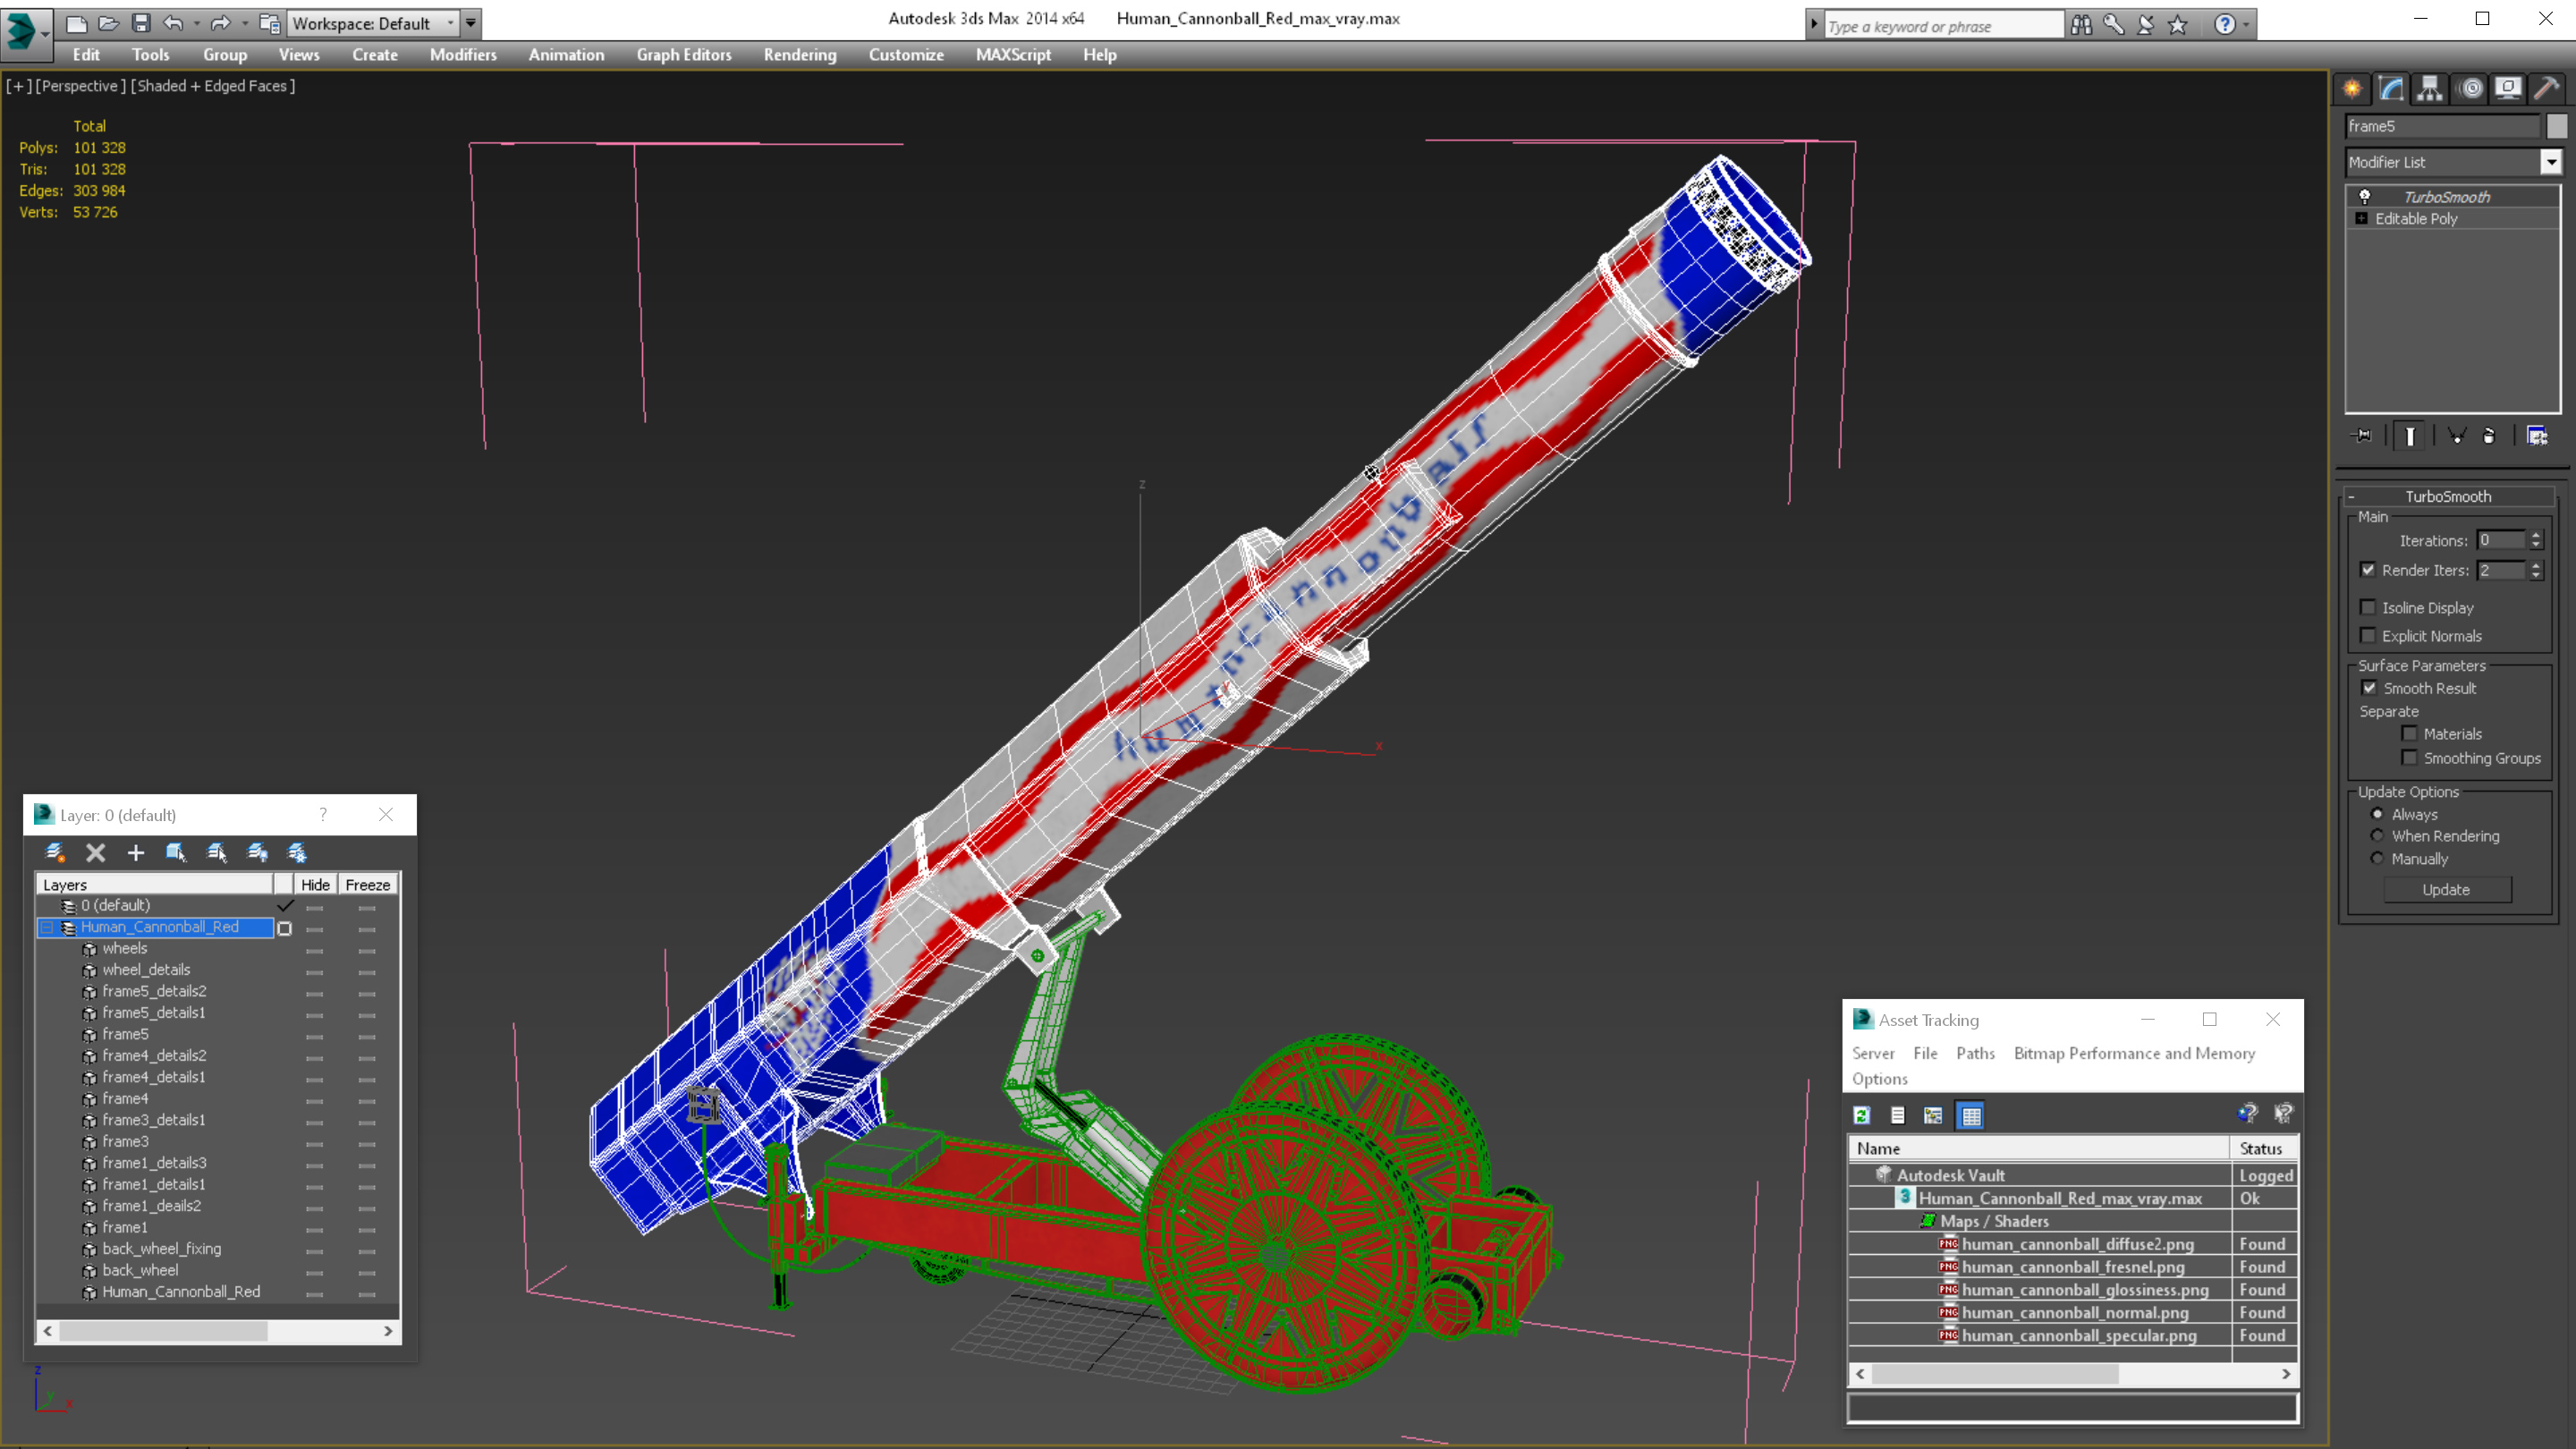
Task: Click Shaded + Edged Faces viewport label
Action: point(213,86)
